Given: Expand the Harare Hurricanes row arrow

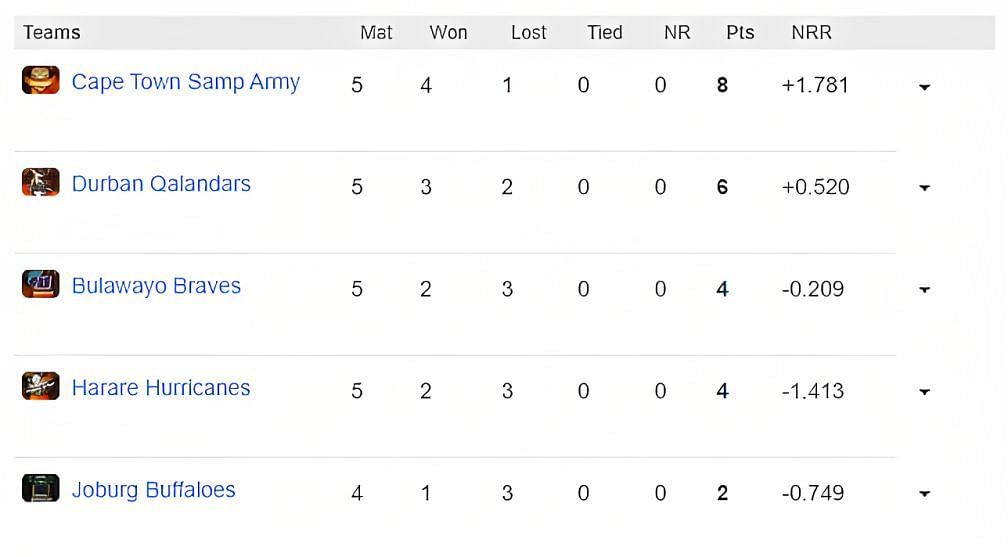Looking at the screenshot, I should pyautogui.click(x=924, y=392).
